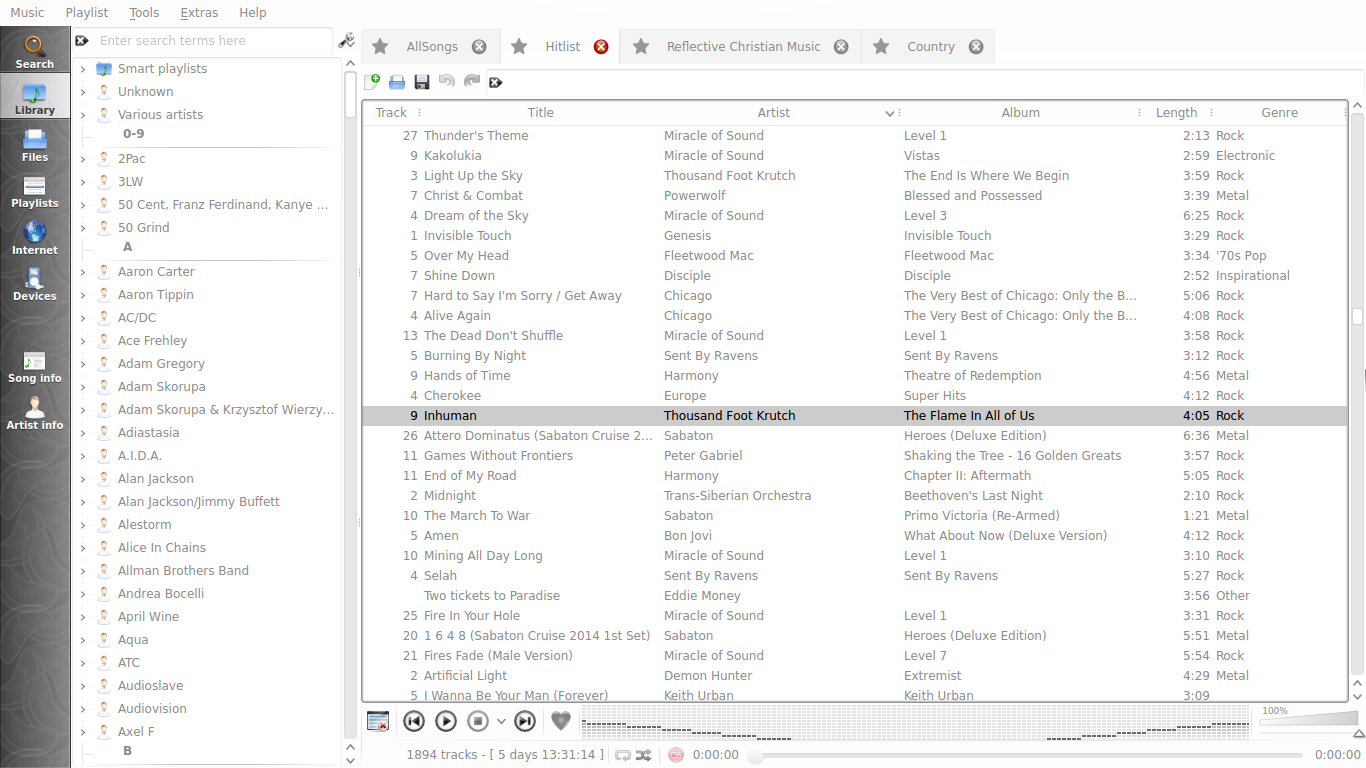1366x768 pixels.
Task: Close the Reflective Christian Music tab
Action: (x=841, y=47)
